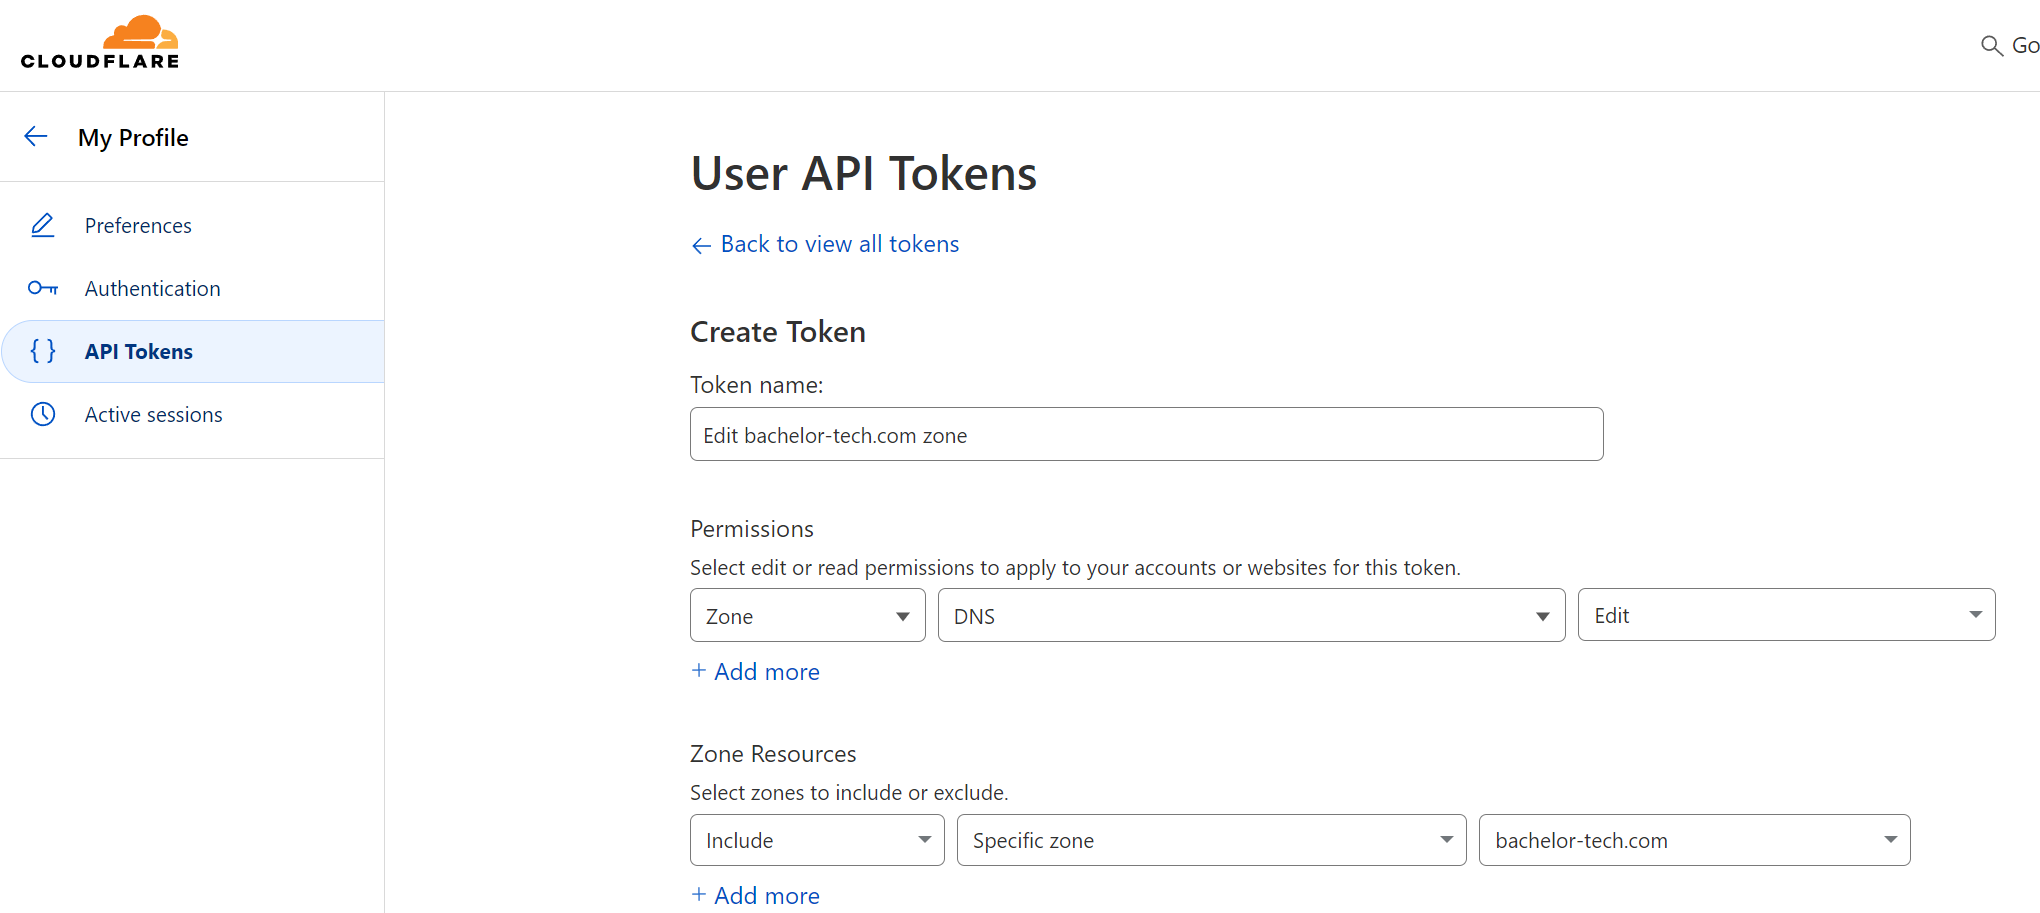Click Add more under Permissions

coord(756,671)
